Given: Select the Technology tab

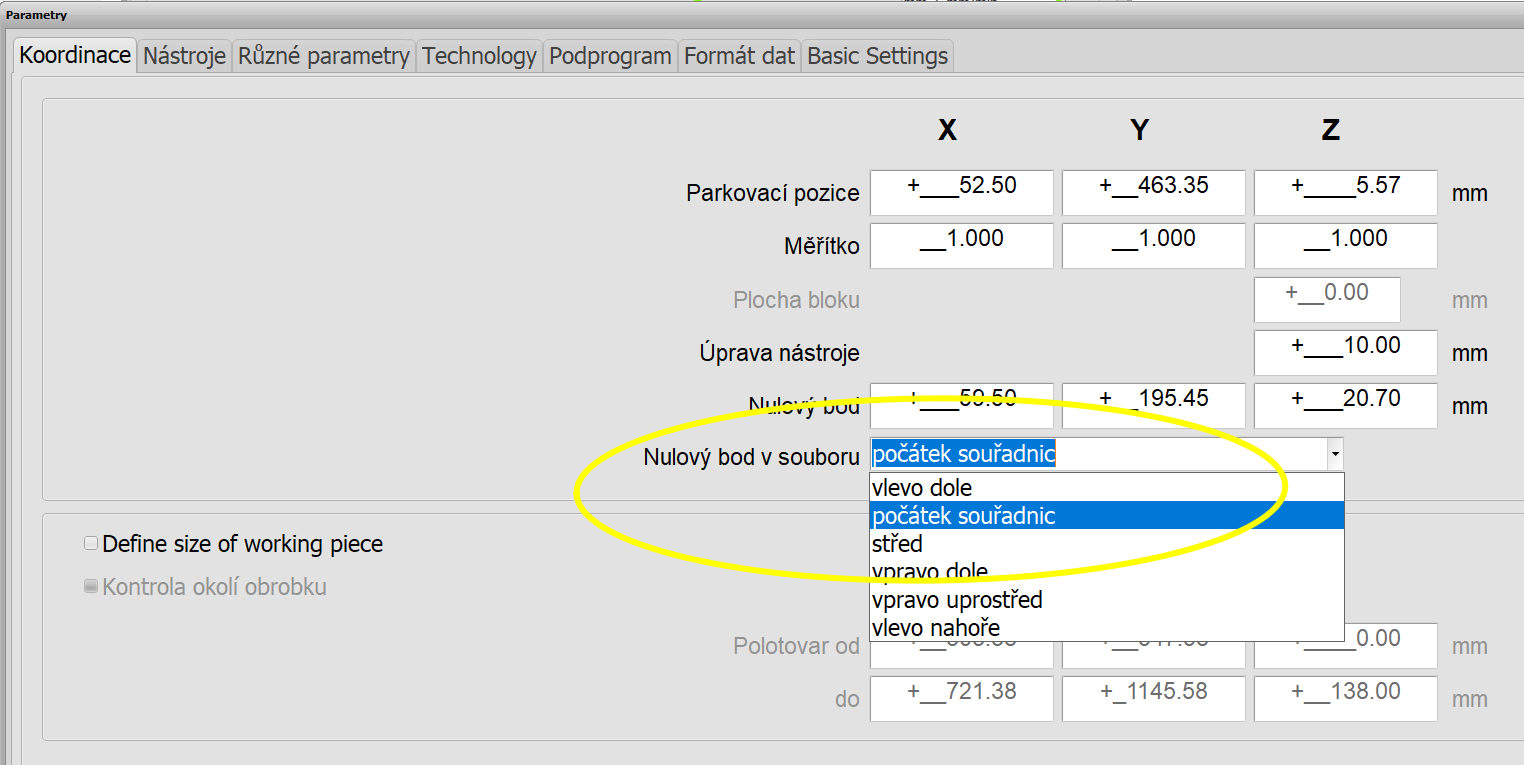Looking at the screenshot, I should click(479, 56).
